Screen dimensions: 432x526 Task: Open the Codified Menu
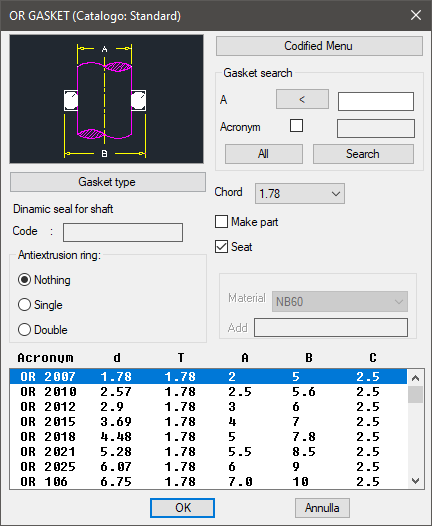click(319, 46)
